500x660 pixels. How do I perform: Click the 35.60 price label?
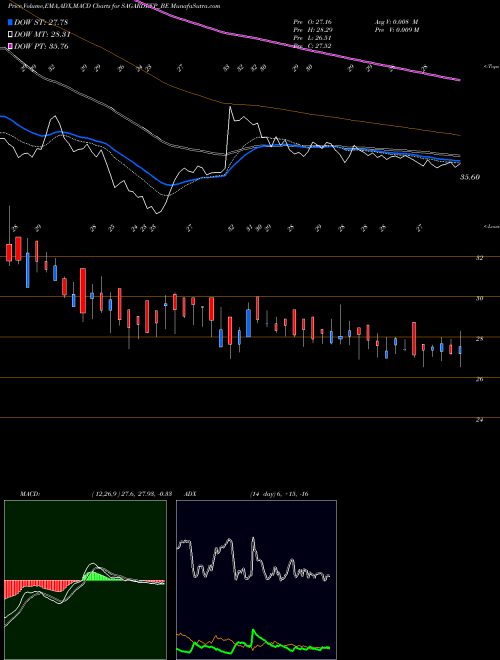tap(470, 177)
